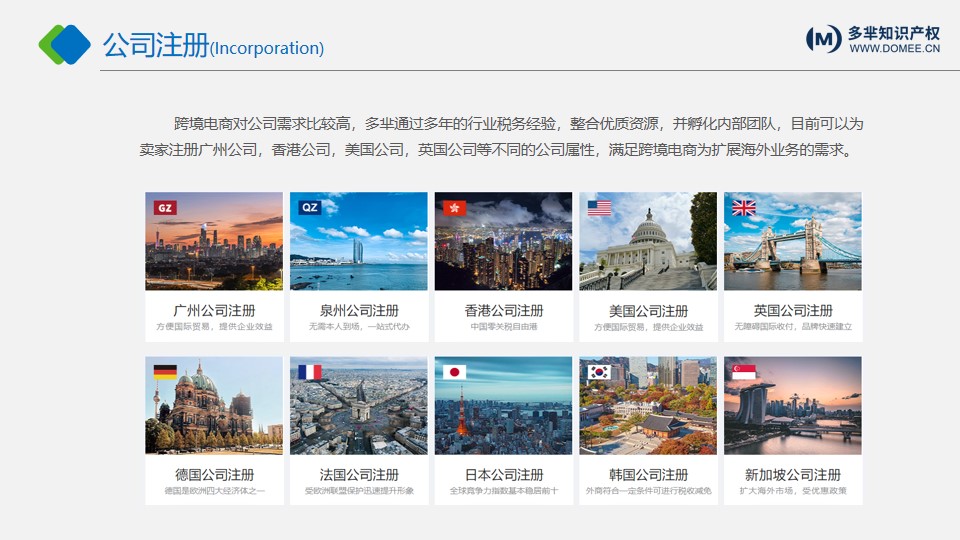
Task: Open the Berlin Cathedral thumbnail
Action: point(214,405)
